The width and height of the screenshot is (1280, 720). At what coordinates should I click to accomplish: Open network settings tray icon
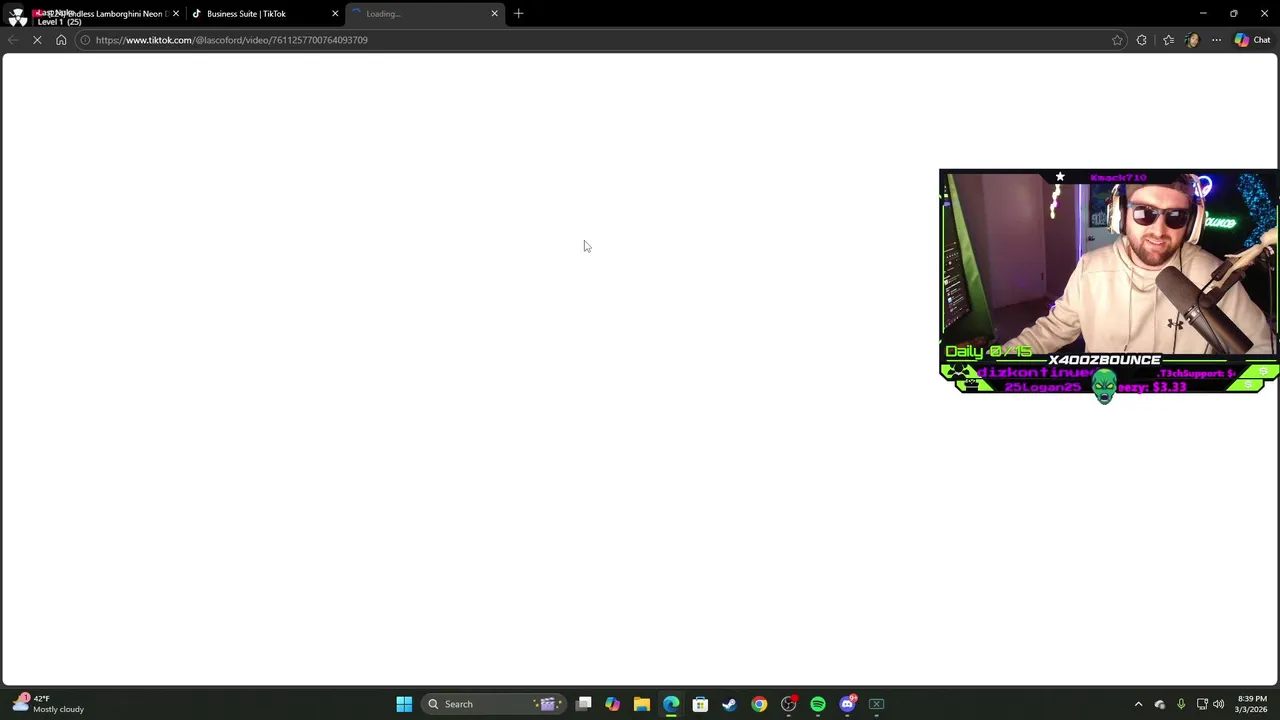(x=1202, y=704)
